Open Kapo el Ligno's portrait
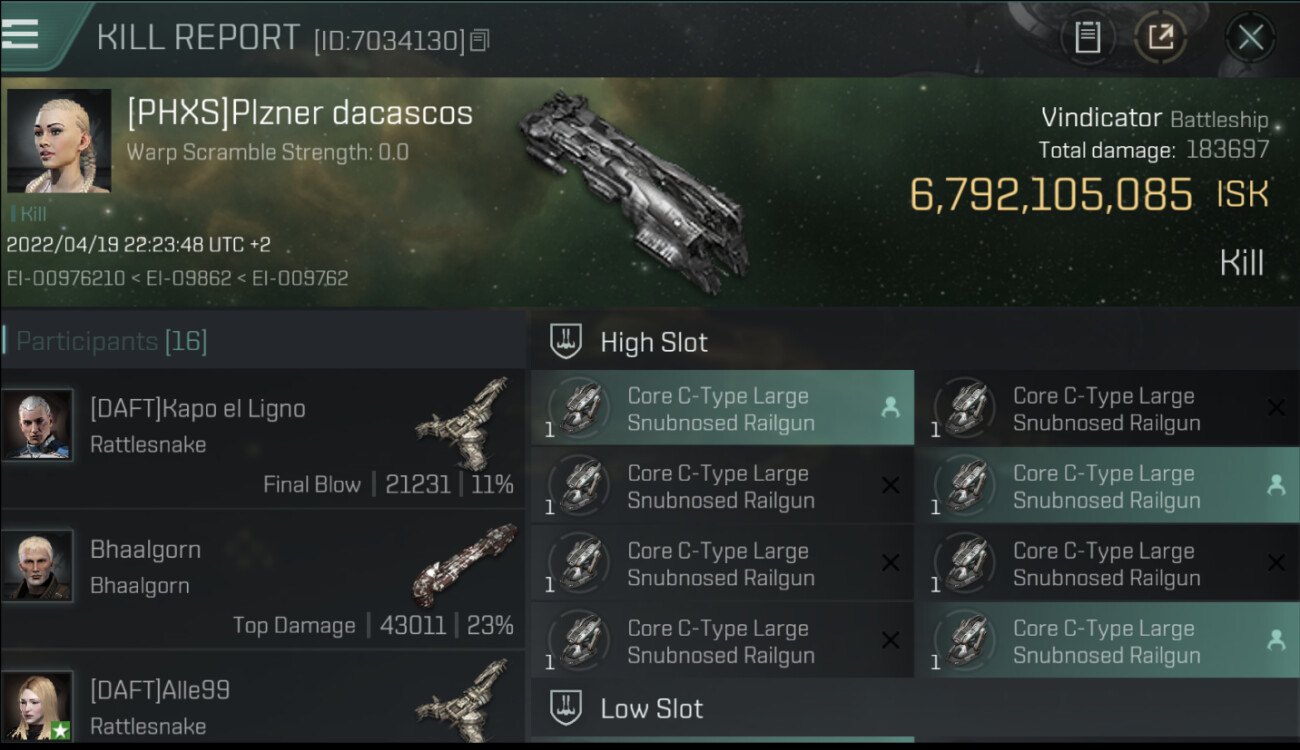 click(x=37, y=424)
